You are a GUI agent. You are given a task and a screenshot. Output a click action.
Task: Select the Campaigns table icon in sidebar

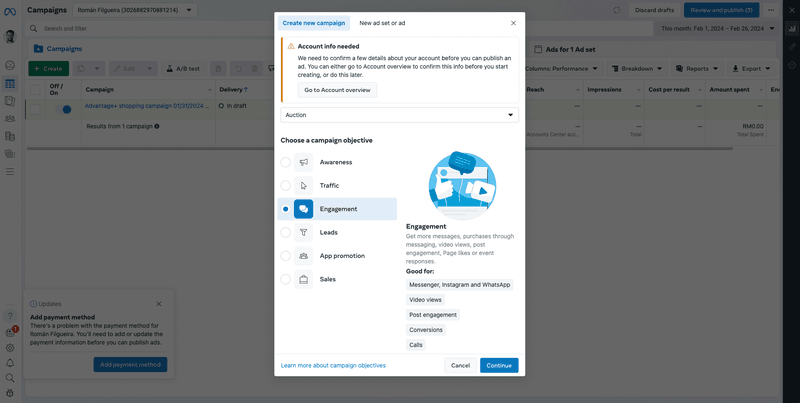[10, 83]
